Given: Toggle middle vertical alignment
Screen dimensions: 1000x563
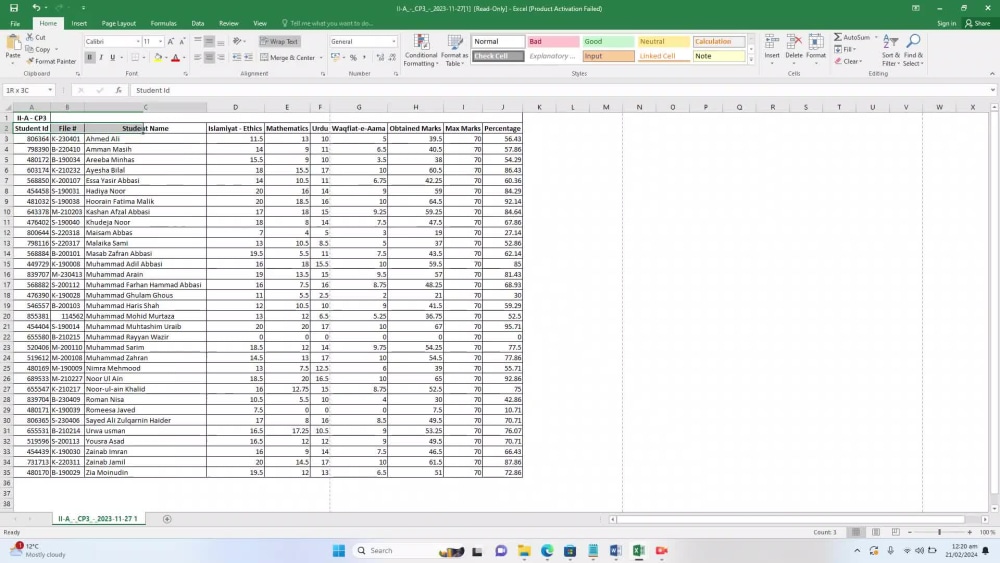Looking at the screenshot, I should [209, 41].
